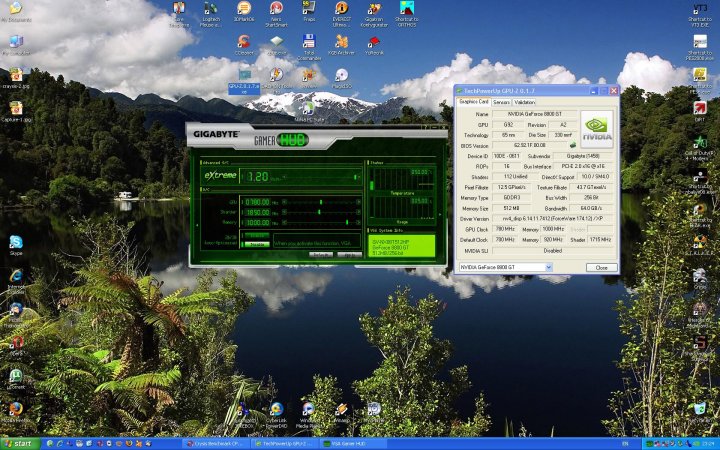Click the BIOS save icon in GPU-Z
720x450 pixels.
click(x=573, y=145)
